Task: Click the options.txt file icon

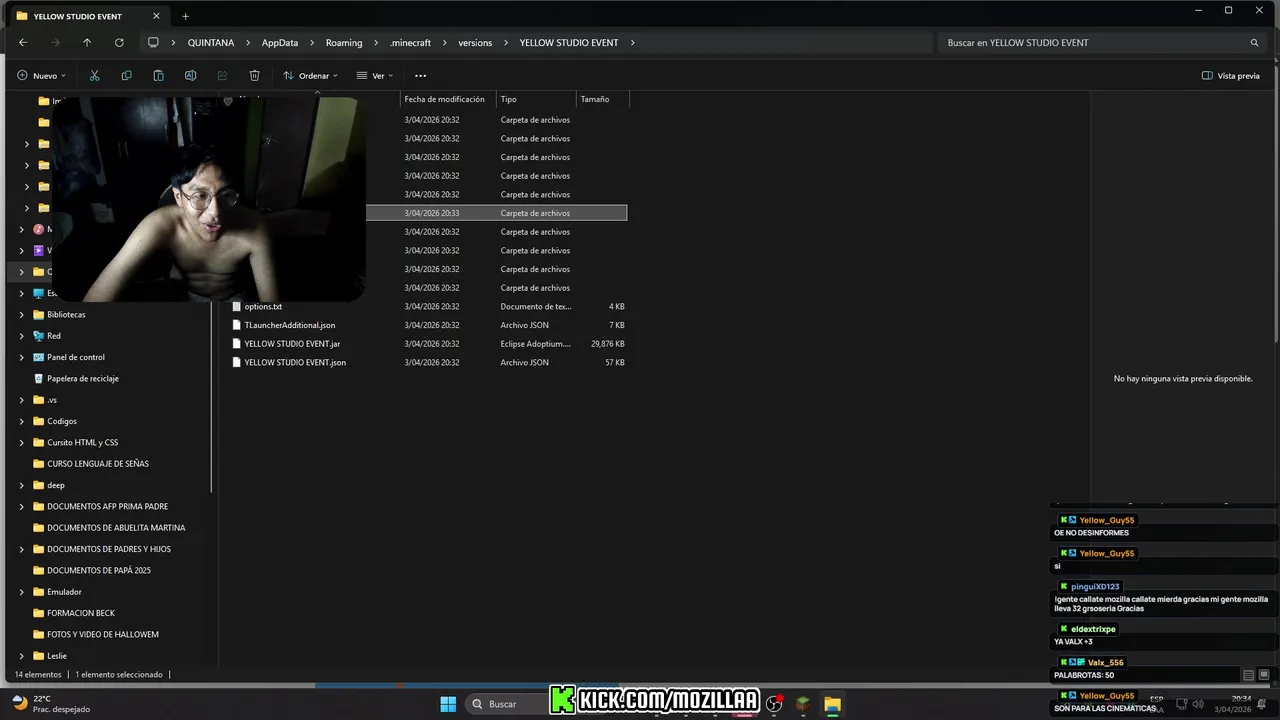Action: coord(237,306)
